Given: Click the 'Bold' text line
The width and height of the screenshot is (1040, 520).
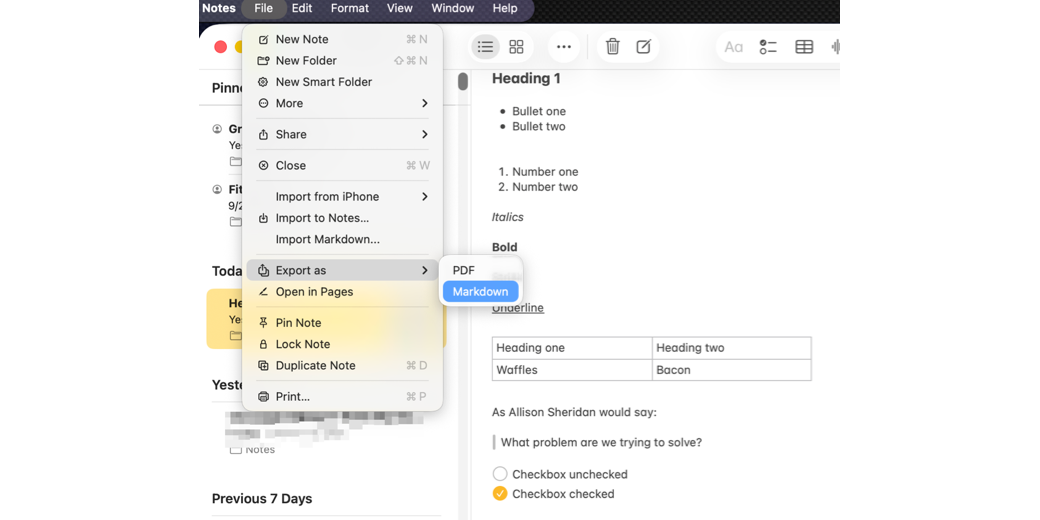Looking at the screenshot, I should [x=504, y=247].
